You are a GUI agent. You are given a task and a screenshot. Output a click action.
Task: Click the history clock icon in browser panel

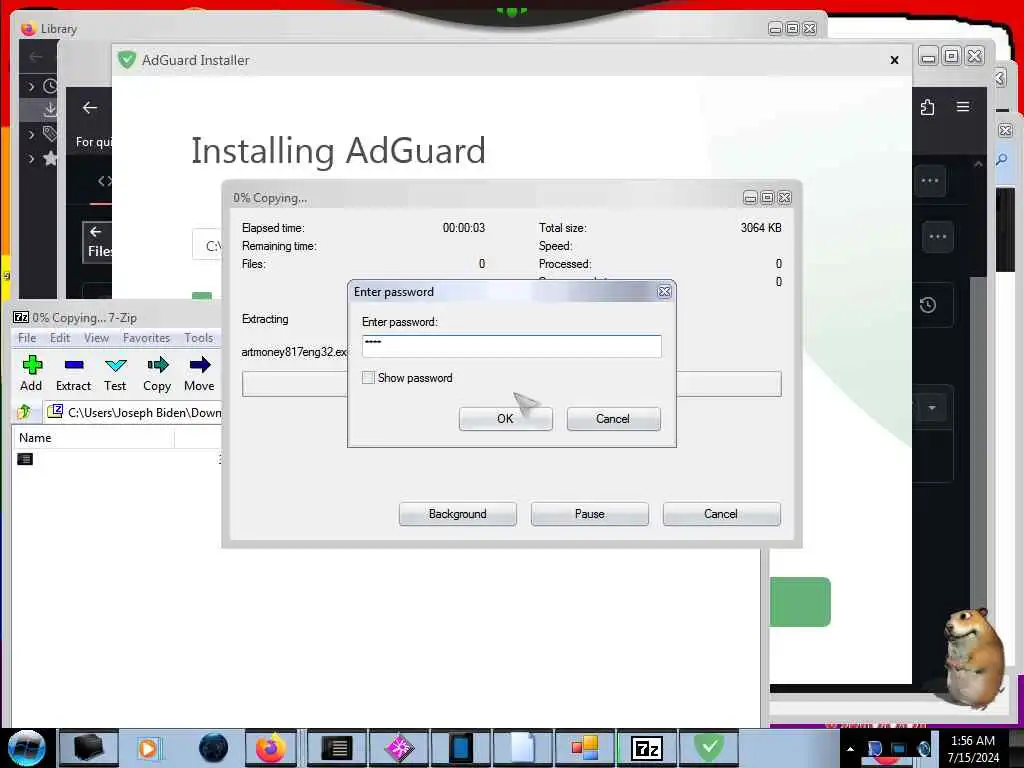927,305
